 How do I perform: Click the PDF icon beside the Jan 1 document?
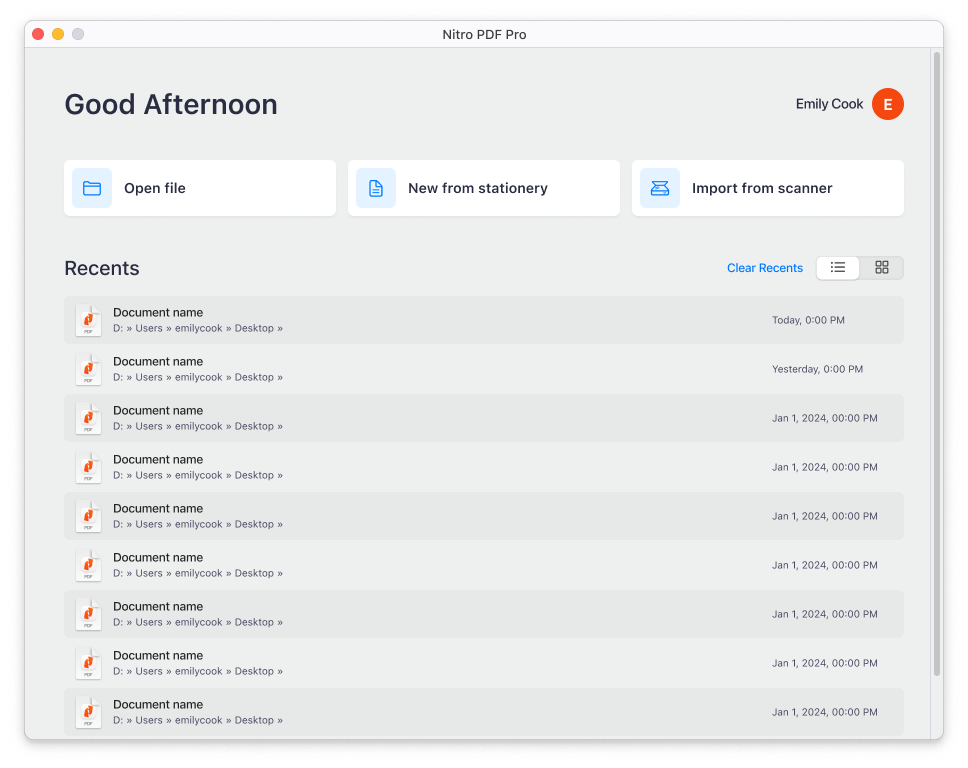pyautogui.click(x=88, y=418)
